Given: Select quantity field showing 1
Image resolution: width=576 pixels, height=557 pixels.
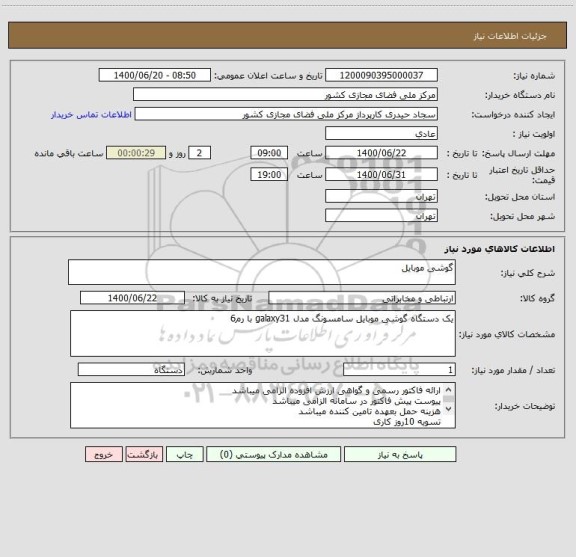Looking at the screenshot, I should point(399,370).
